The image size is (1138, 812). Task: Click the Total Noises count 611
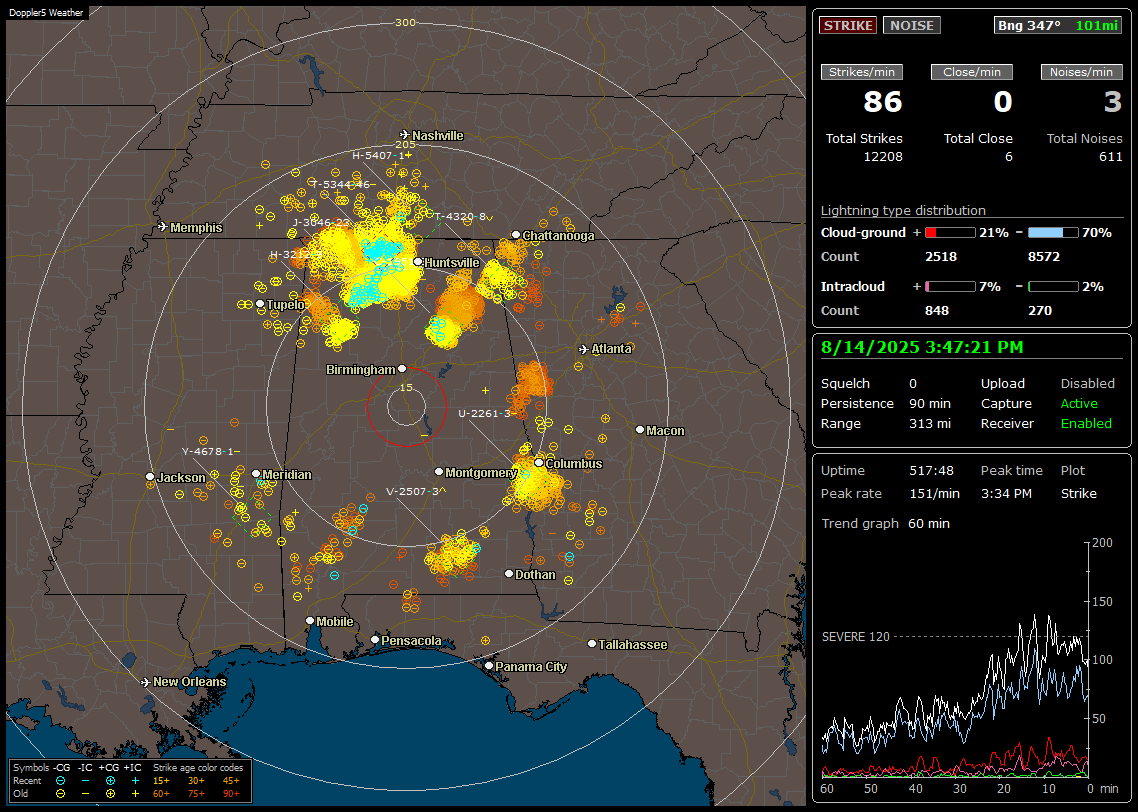pos(1110,157)
